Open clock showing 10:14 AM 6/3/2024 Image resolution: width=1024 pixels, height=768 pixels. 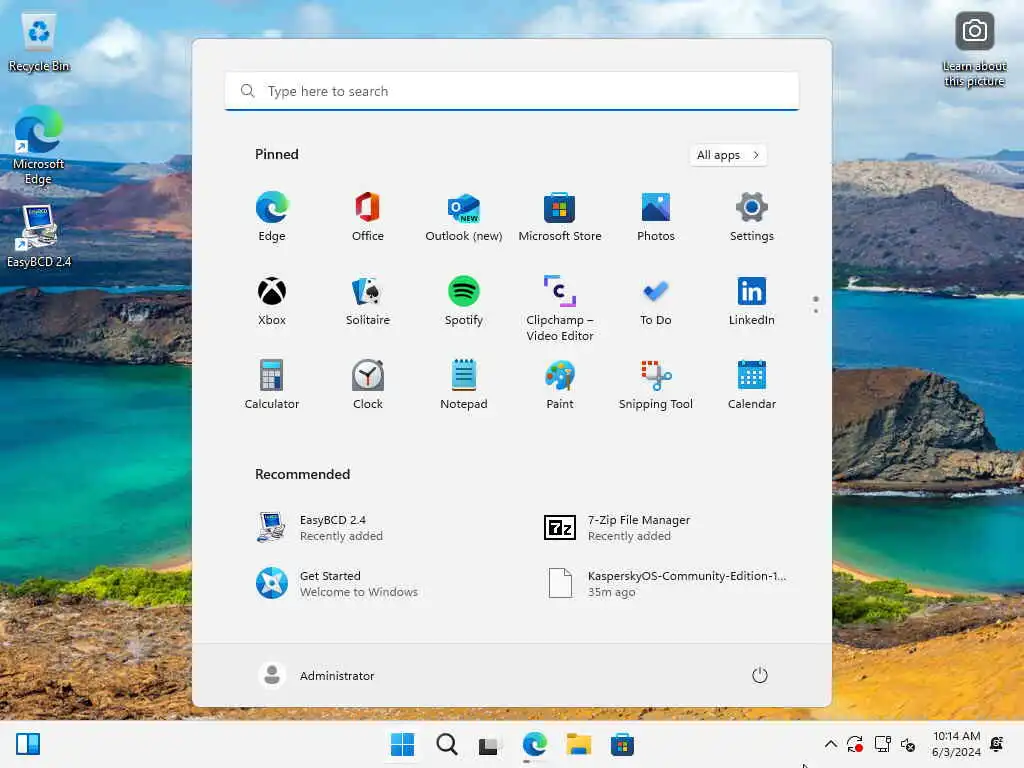(x=956, y=744)
